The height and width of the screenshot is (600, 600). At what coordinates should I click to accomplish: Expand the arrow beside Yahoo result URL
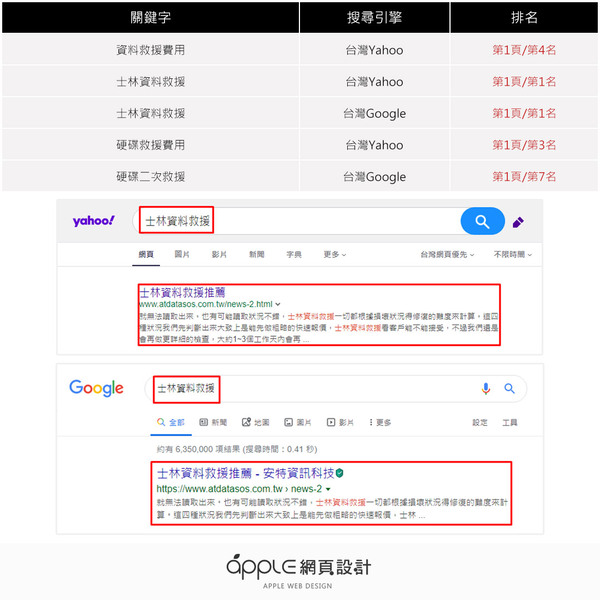(x=278, y=305)
